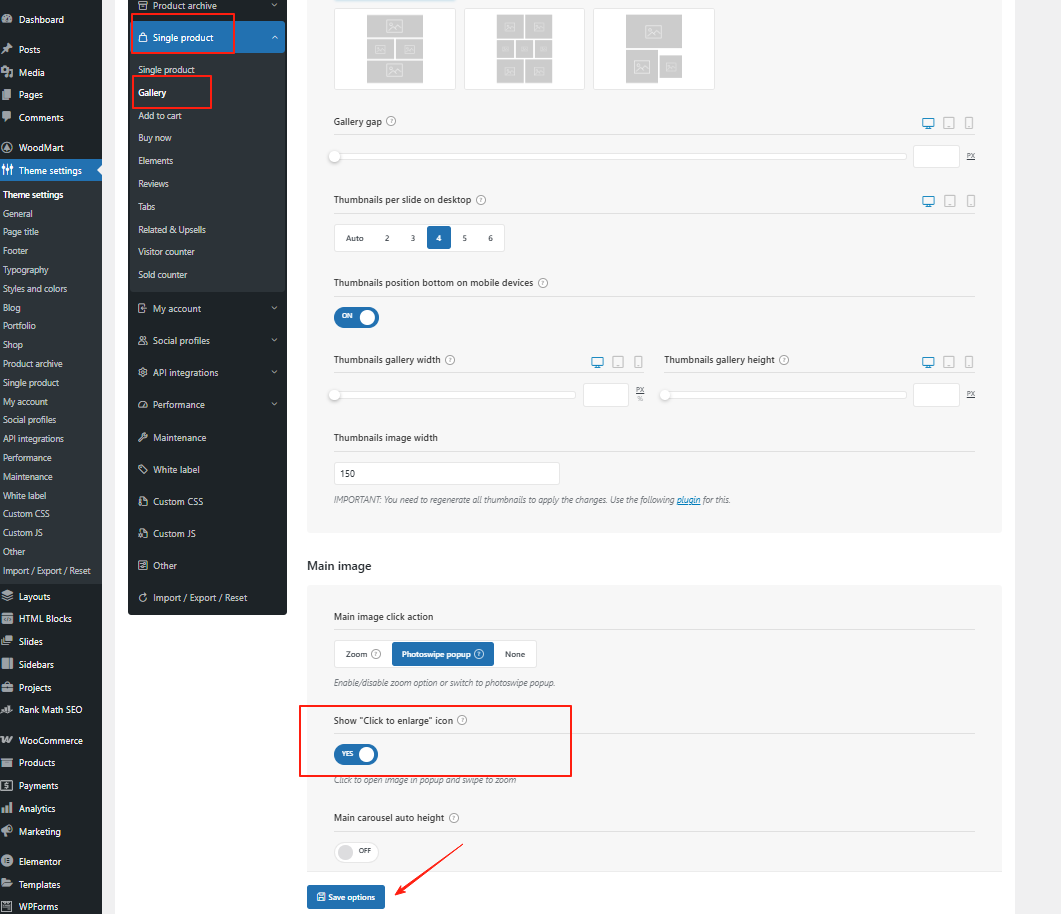1061x914 pixels.
Task: Click the Thumbnails image width input field
Action: [446, 472]
